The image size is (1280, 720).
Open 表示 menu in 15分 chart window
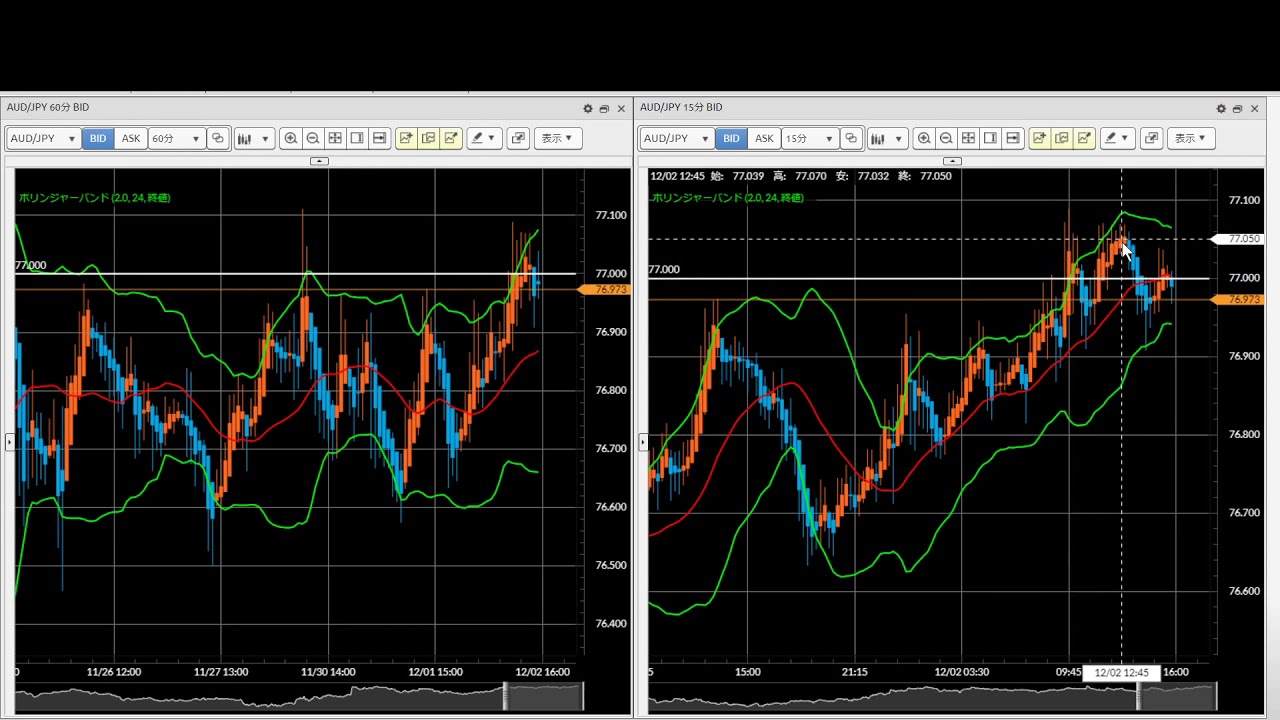[1191, 138]
